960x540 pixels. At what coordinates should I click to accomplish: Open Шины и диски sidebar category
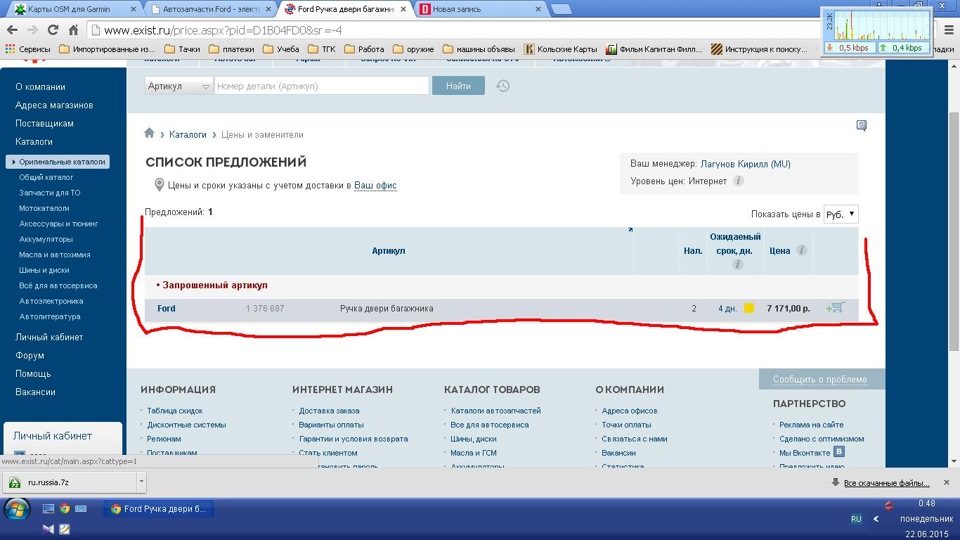click(x=44, y=270)
